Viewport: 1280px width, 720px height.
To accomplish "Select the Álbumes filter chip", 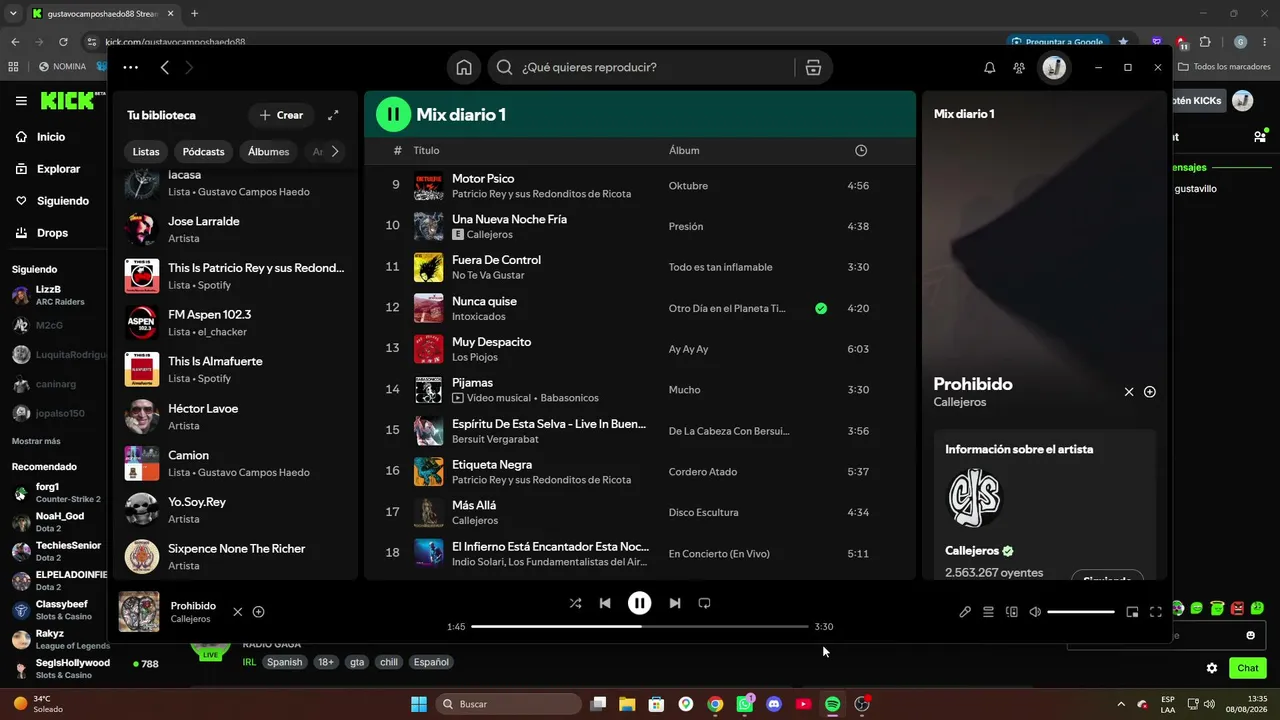I will pos(269,152).
